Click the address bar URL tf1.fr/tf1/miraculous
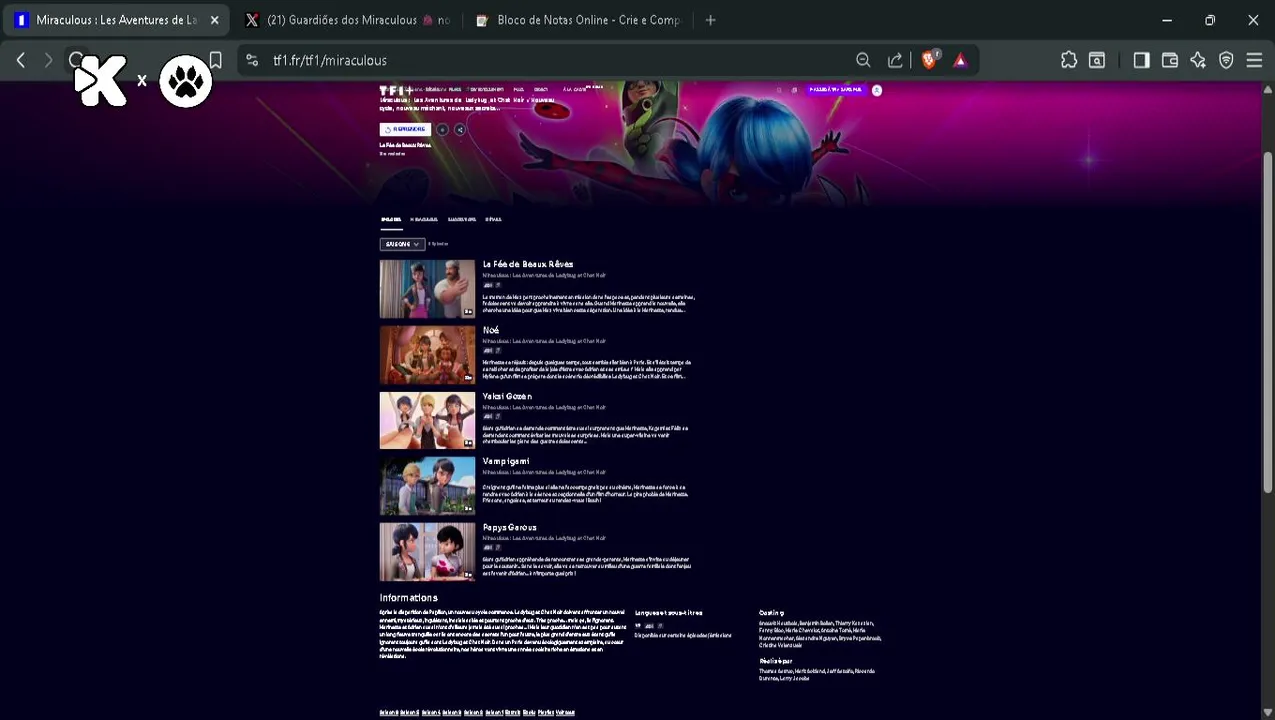 point(330,60)
